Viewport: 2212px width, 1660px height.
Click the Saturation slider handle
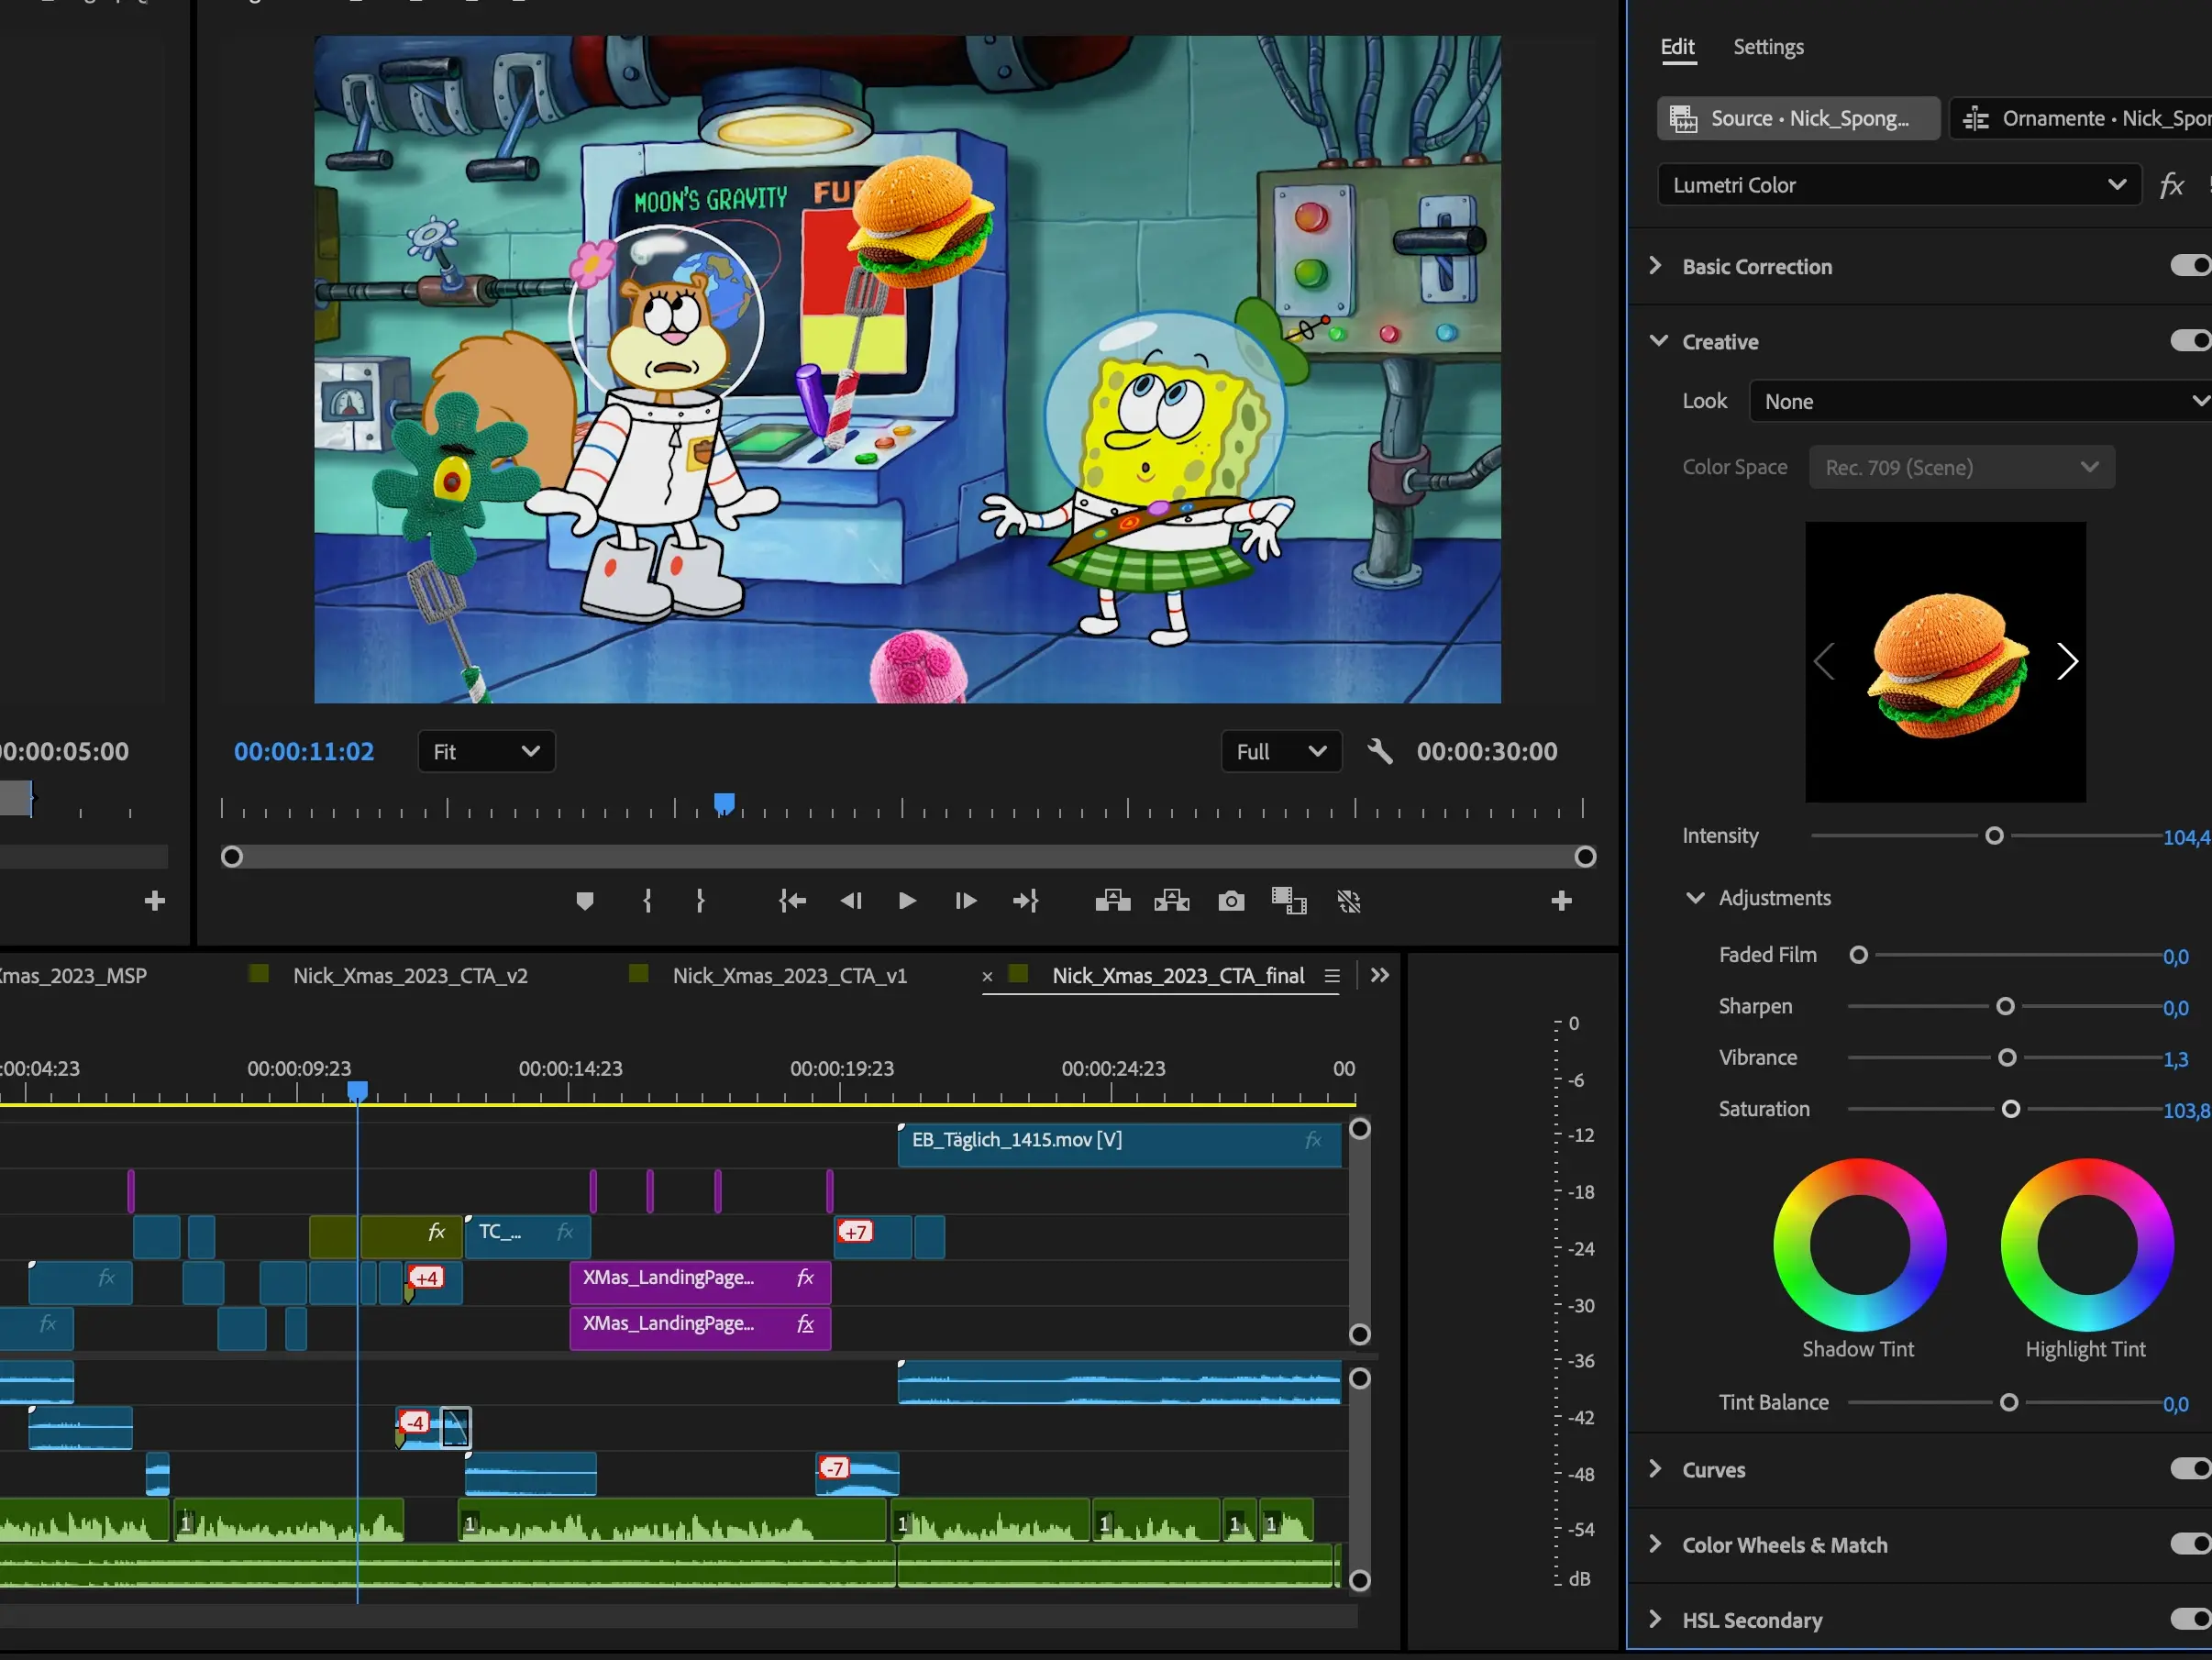pyautogui.click(x=2011, y=1109)
